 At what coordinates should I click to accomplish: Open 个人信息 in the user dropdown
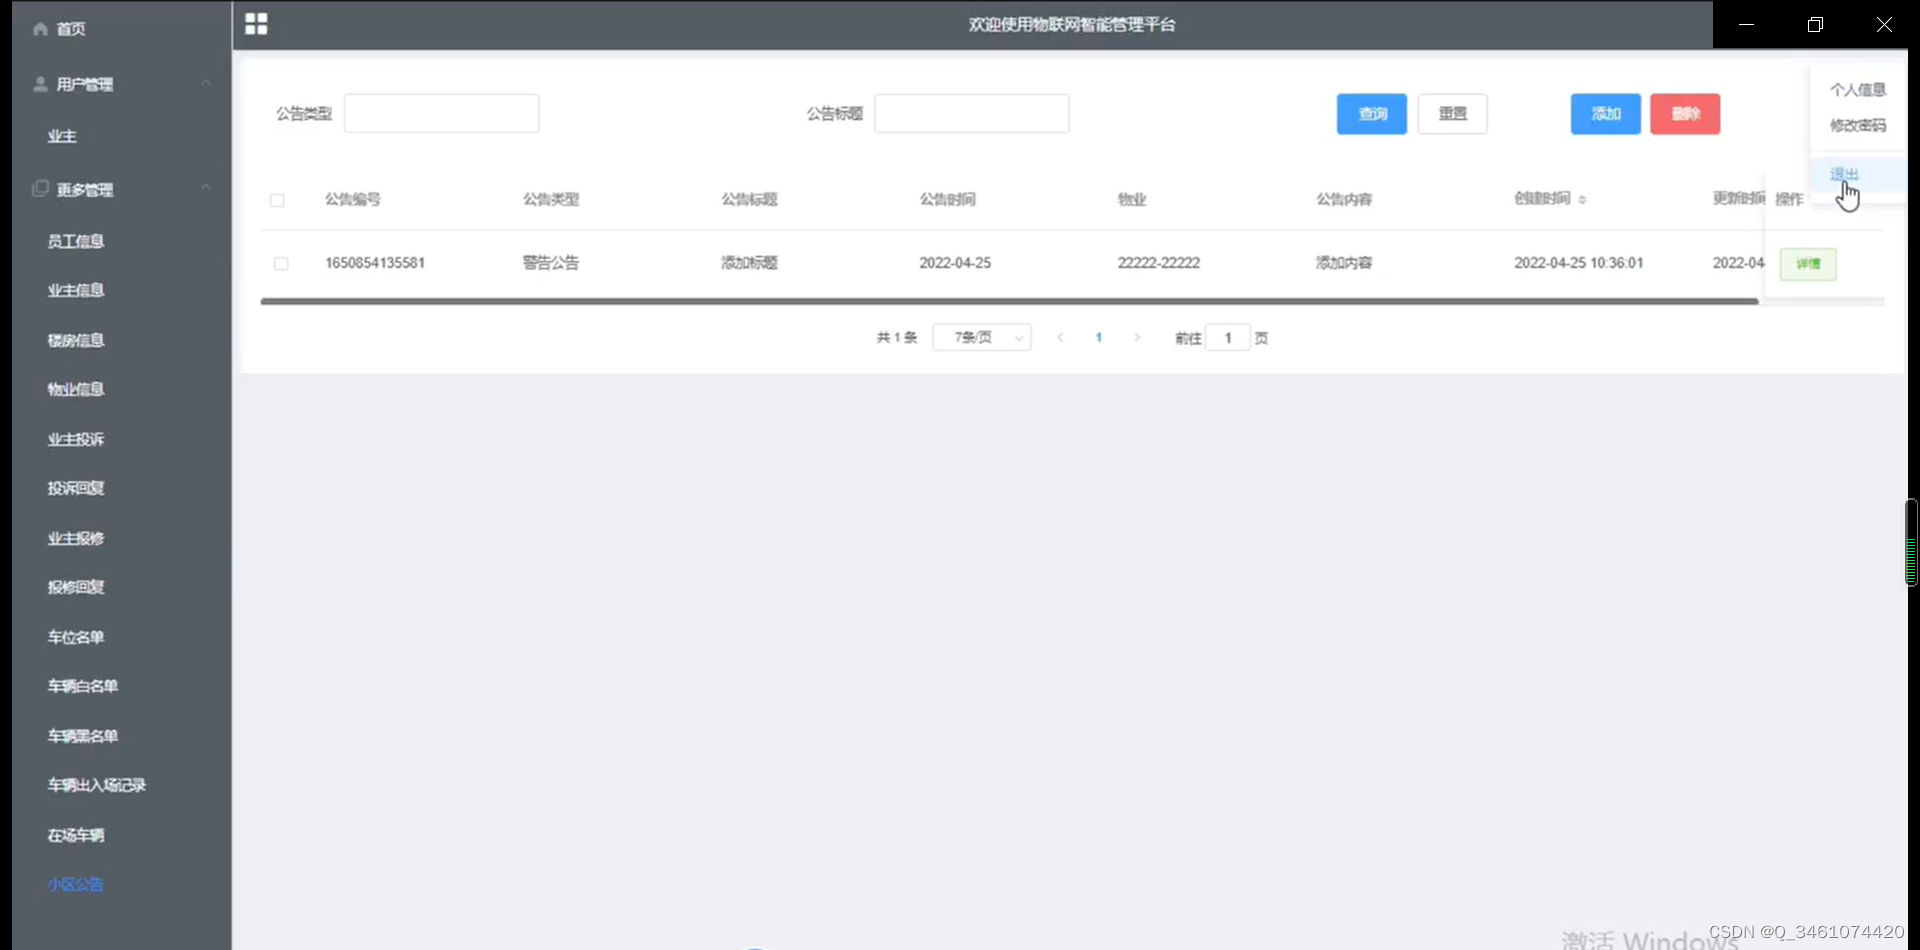point(1858,90)
